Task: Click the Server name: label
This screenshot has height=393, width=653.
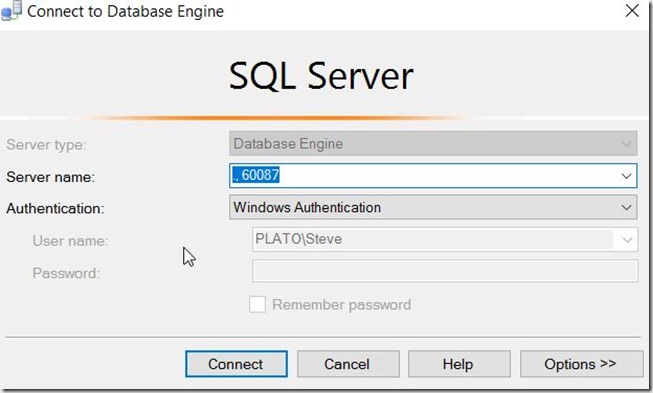Action: click(51, 177)
